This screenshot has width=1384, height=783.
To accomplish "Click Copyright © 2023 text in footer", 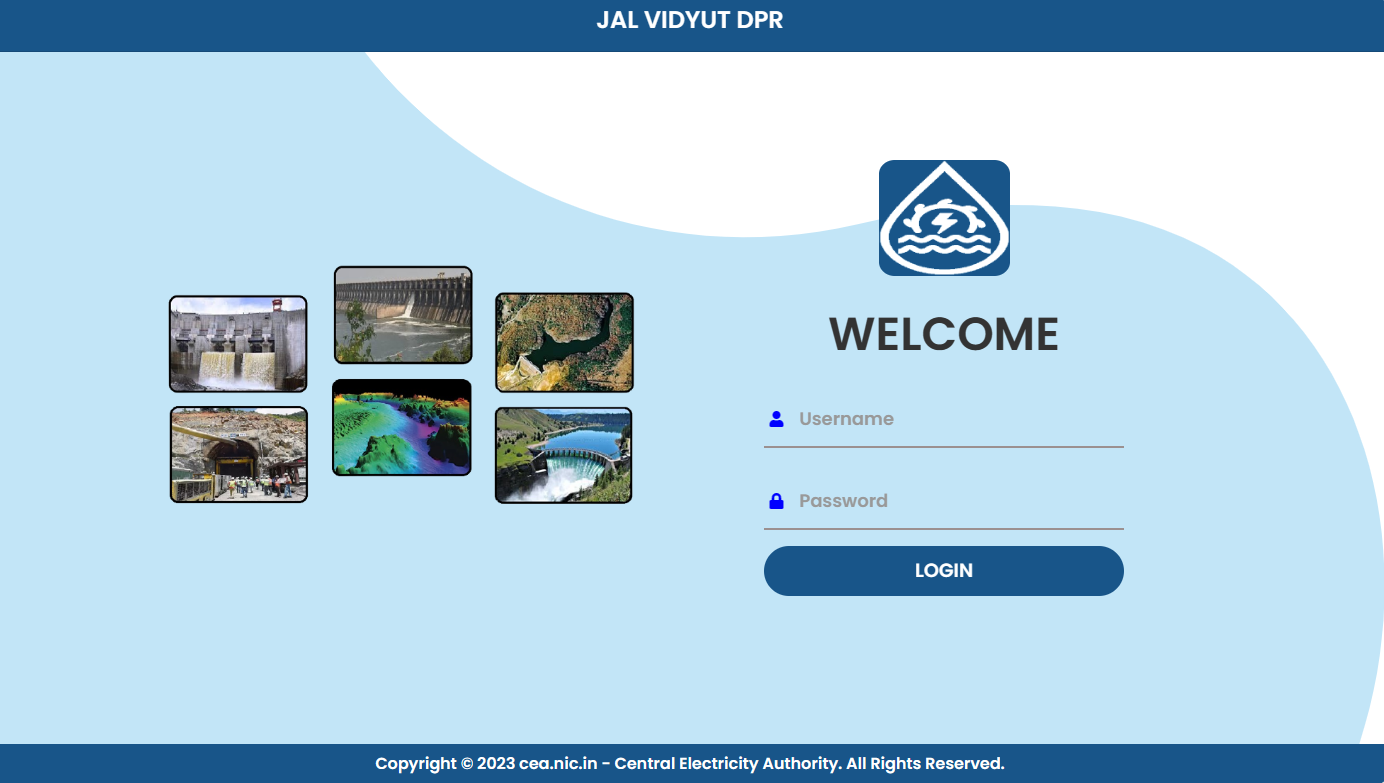I will point(445,764).
